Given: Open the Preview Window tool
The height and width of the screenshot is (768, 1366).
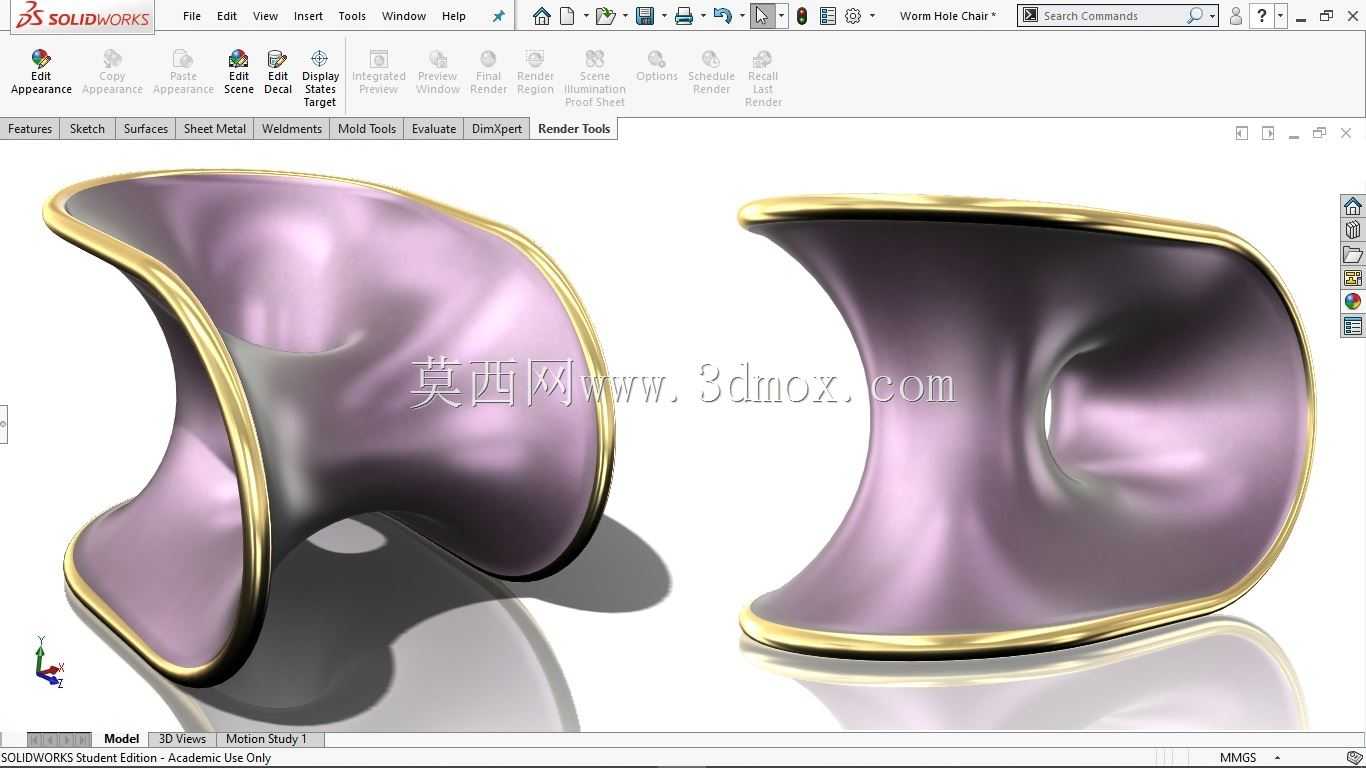Looking at the screenshot, I should (x=438, y=73).
